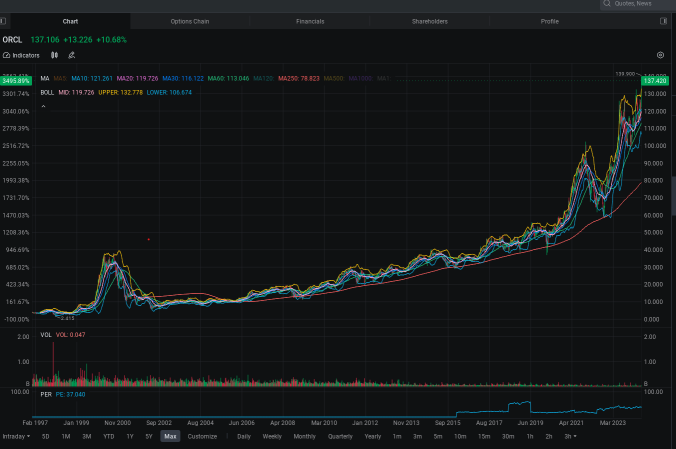Switch to the Chart tab
The width and height of the screenshot is (676, 449).
pyautogui.click(x=70, y=21)
